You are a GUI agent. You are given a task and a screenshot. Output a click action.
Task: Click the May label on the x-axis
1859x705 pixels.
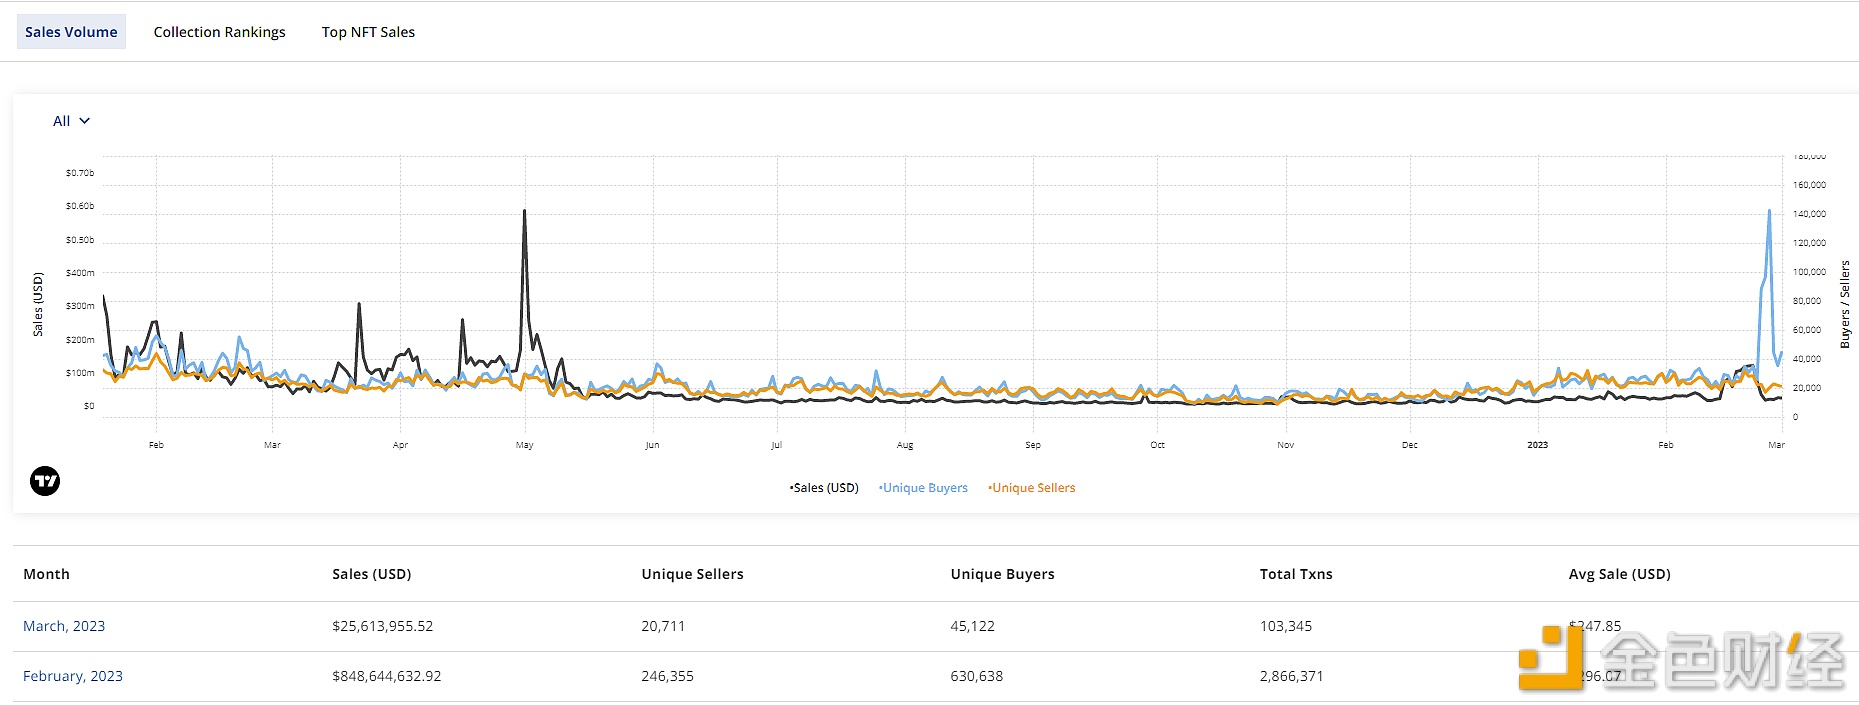tap(524, 445)
